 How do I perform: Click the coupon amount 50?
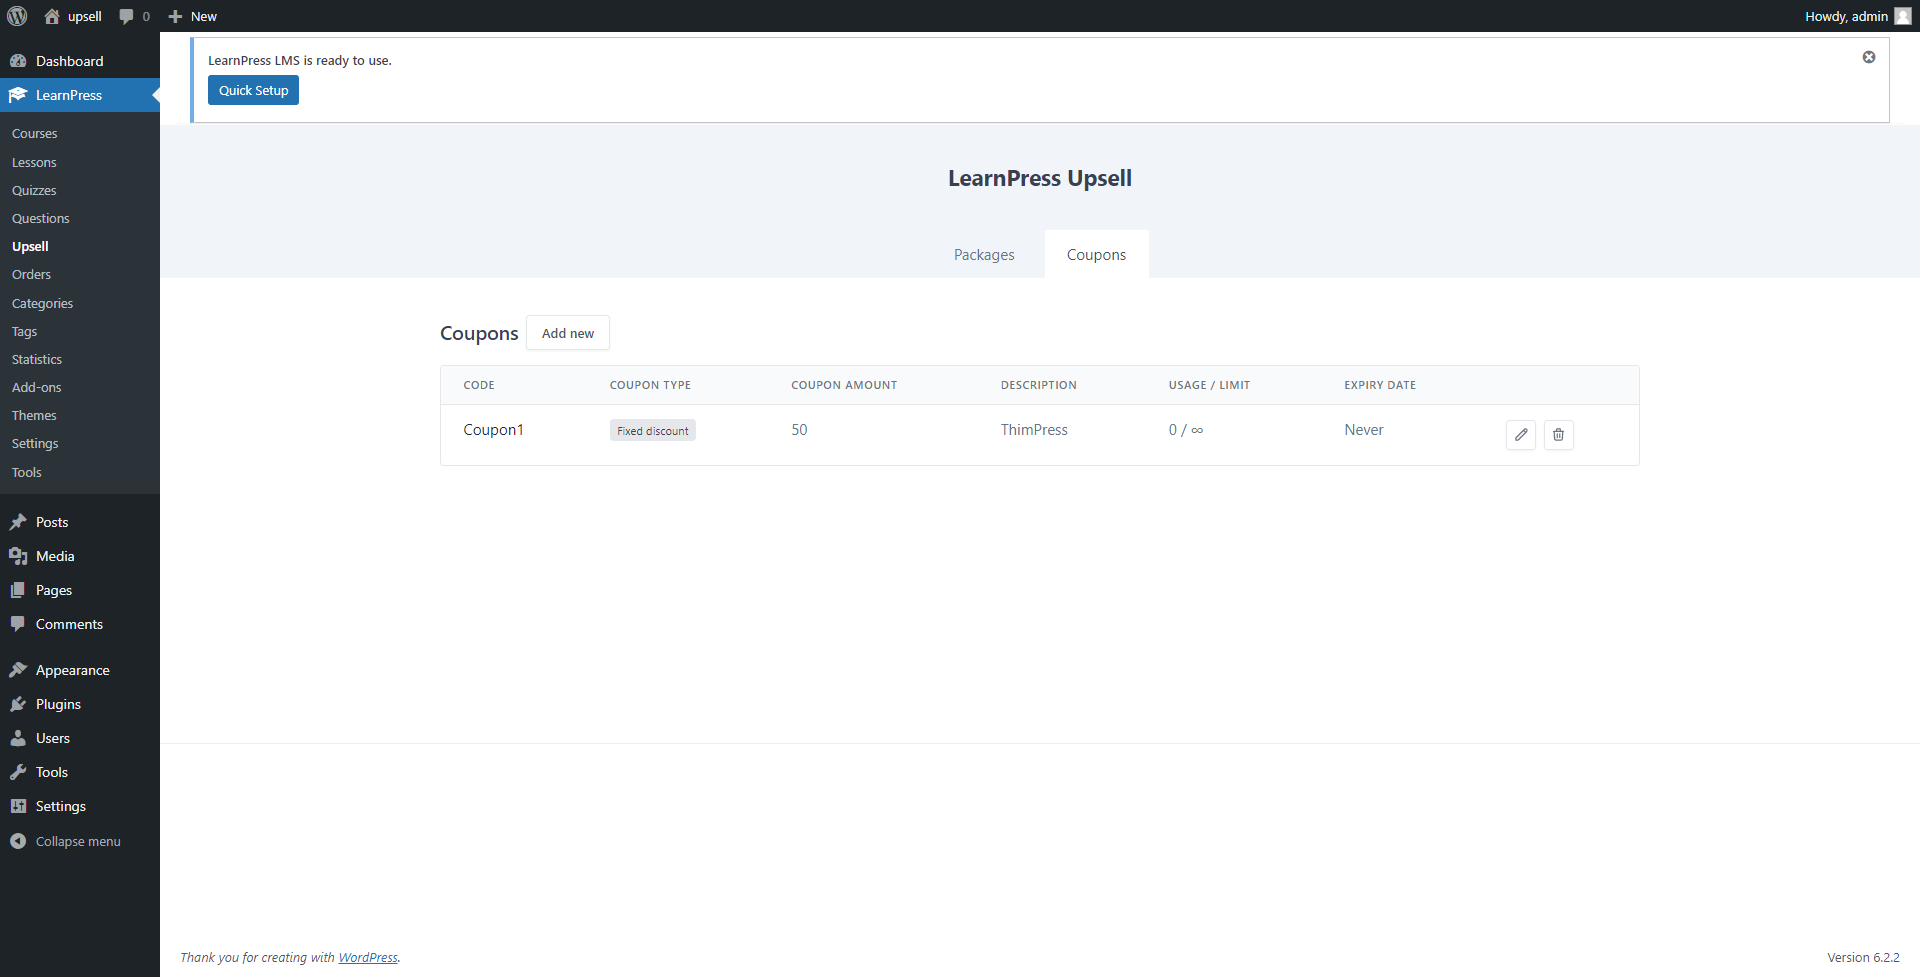(x=799, y=430)
